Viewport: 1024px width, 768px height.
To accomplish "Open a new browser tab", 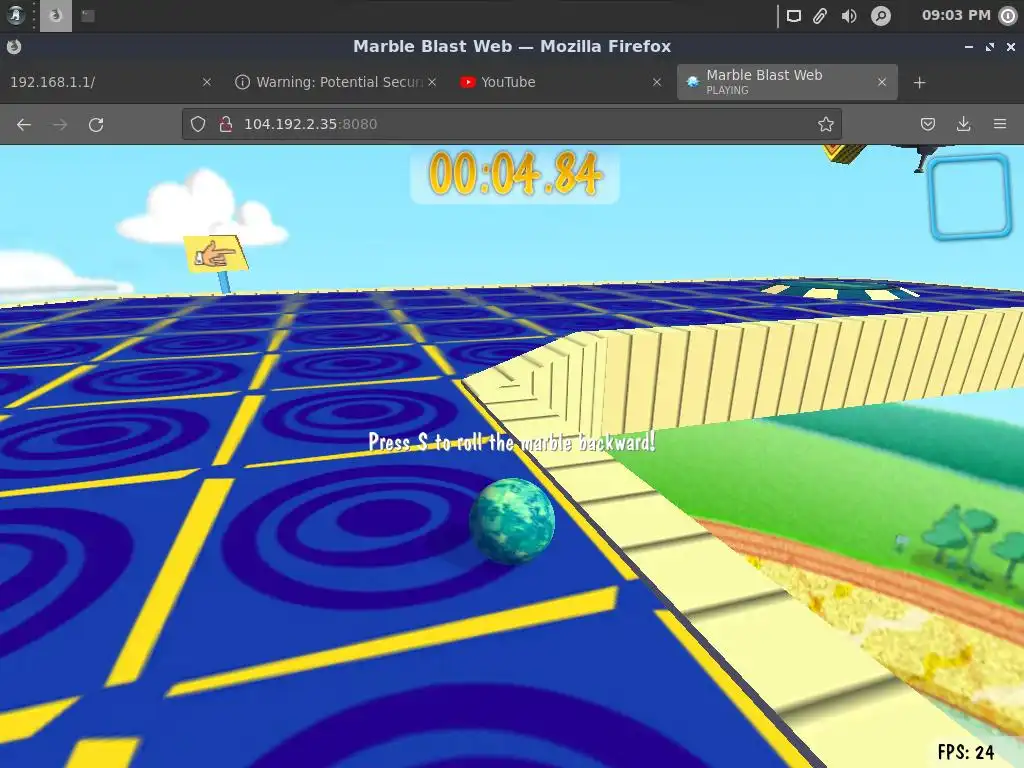I will (x=920, y=82).
